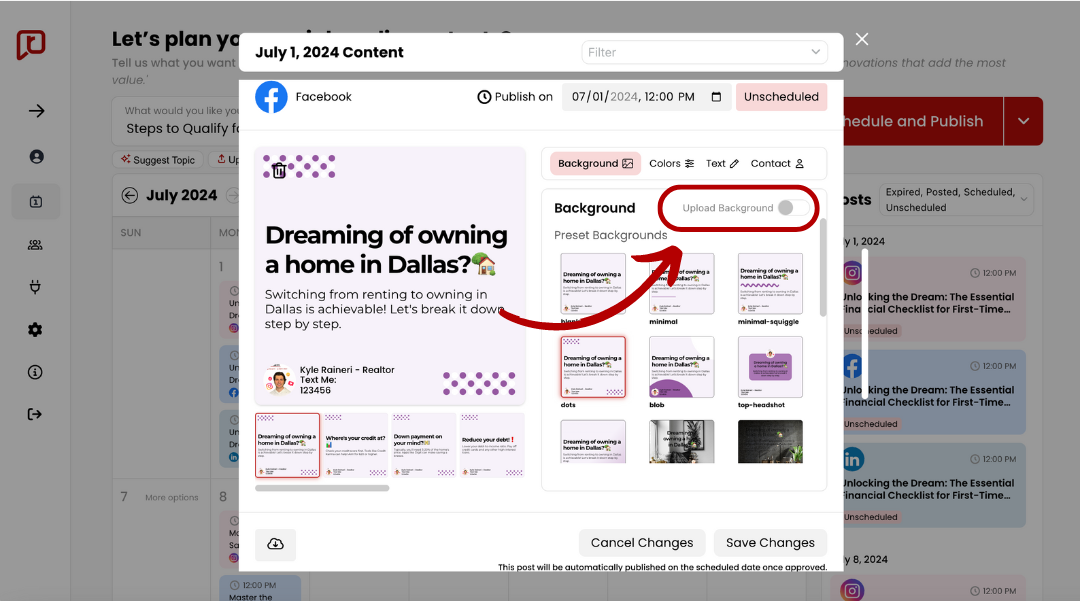Open integrations plug icon in sidebar
This screenshot has width=1080, height=601.
coord(35,287)
